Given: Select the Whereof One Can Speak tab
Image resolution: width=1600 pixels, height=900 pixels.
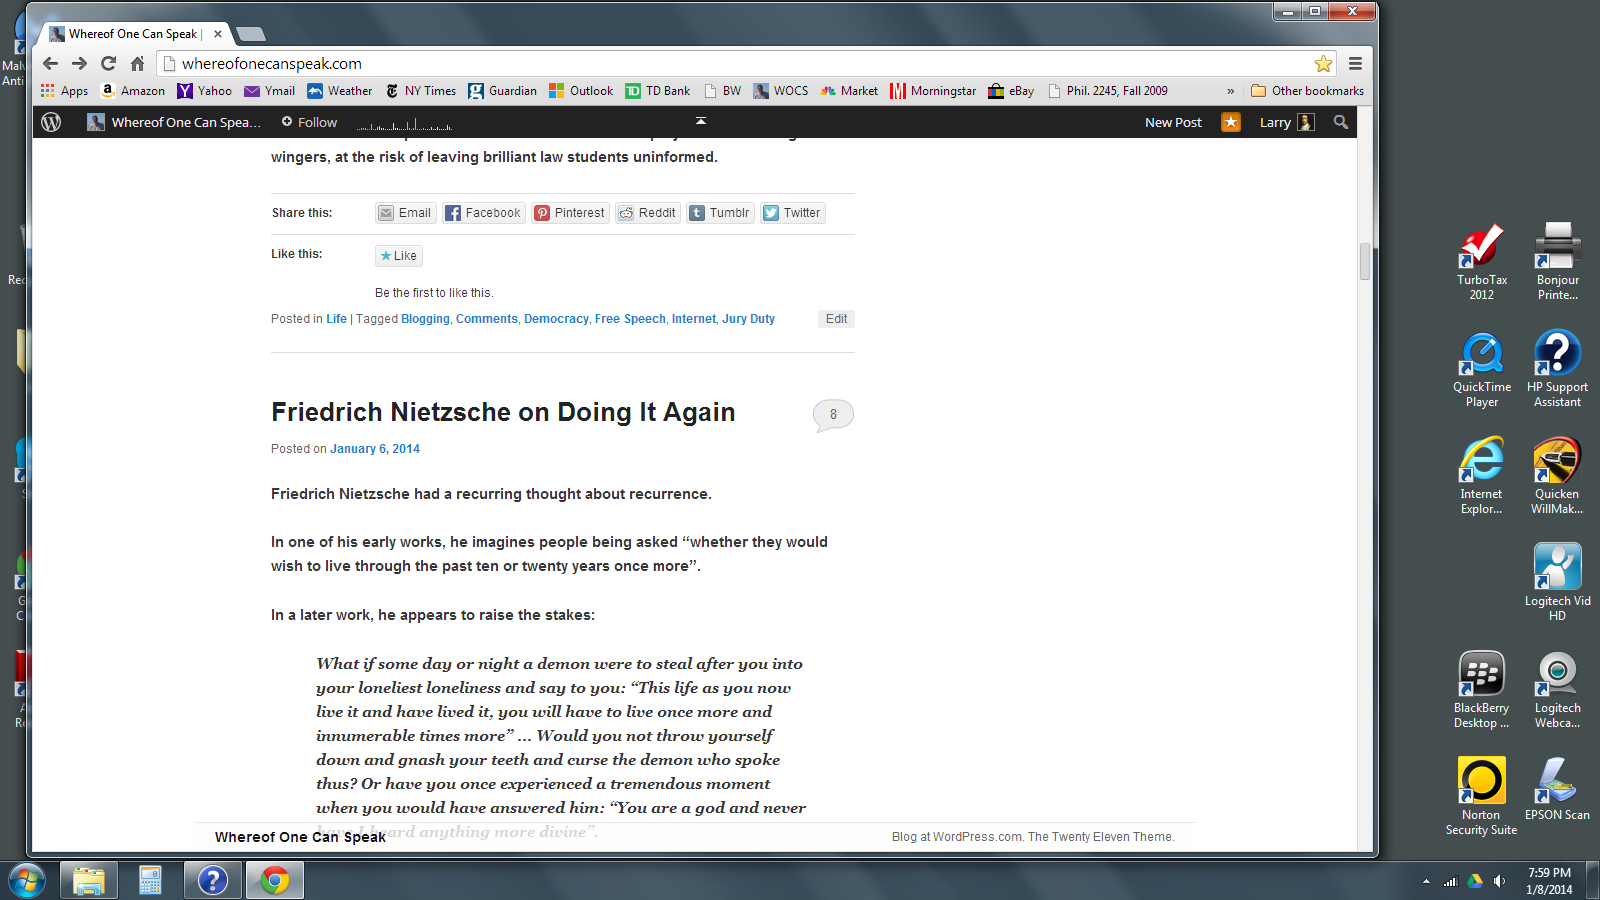Looking at the screenshot, I should click(x=133, y=34).
